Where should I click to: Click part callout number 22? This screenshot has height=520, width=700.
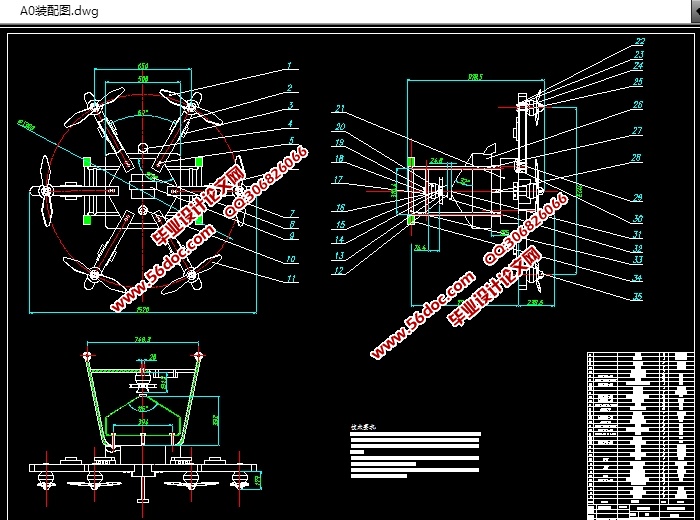pyautogui.click(x=640, y=41)
